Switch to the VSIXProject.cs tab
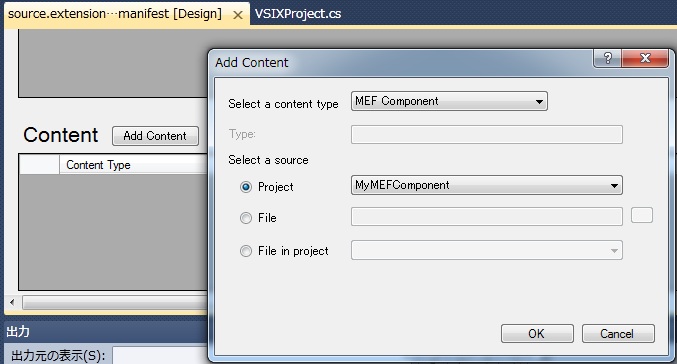The image size is (677, 364). tap(298, 14)
